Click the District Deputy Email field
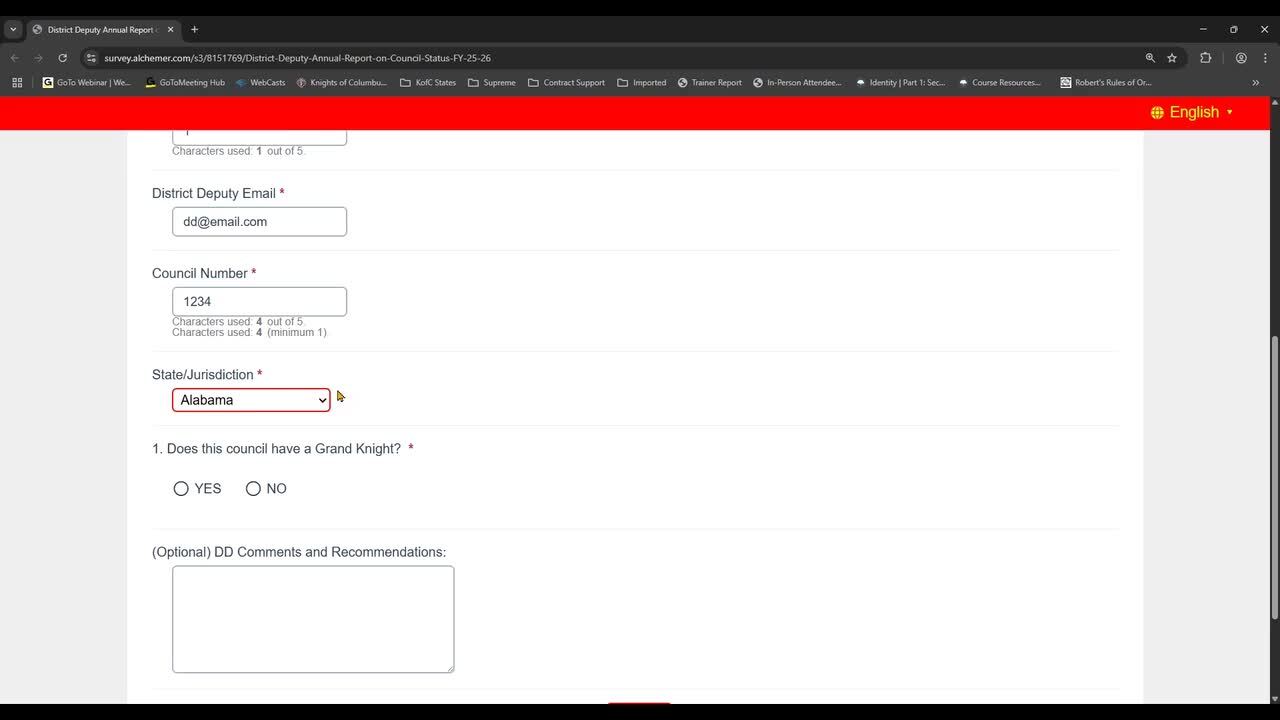The image size is (1280, 720). point(259,222)
